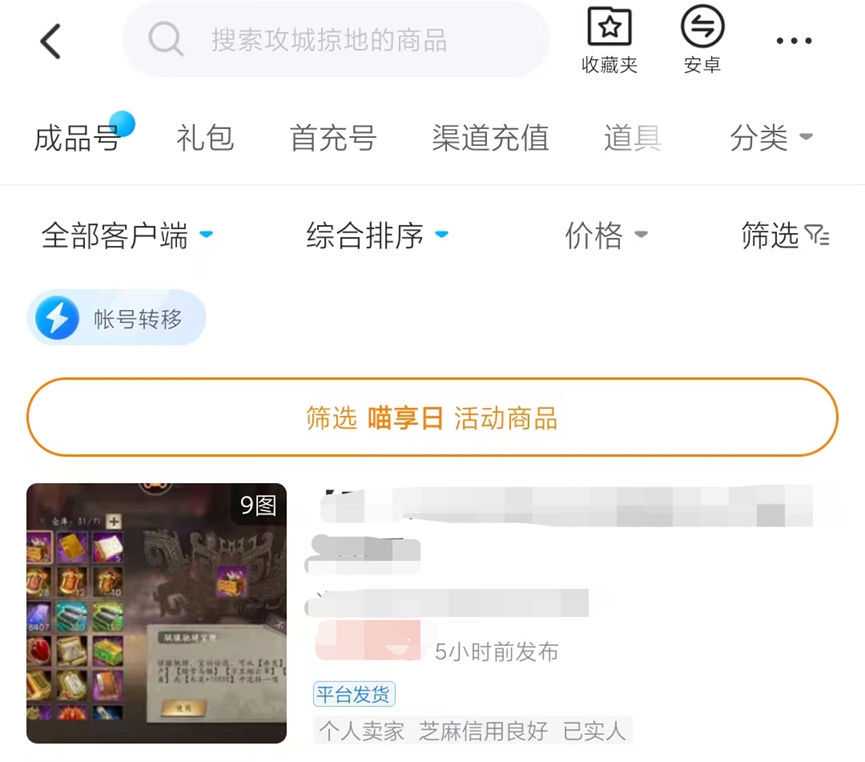The image size is (865, 762).
Task: Toggle the 价格 price sort
Action: (x=606, y=236)
